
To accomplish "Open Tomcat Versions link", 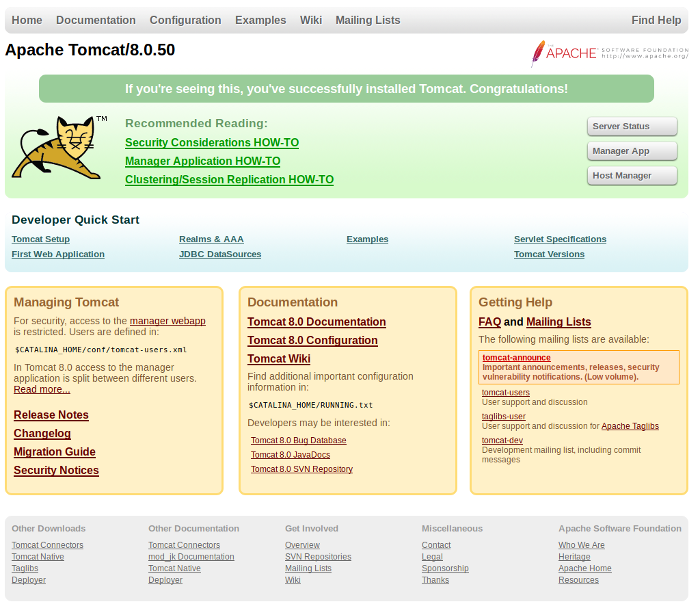I will pyautogui.click(x=549, y=254).
